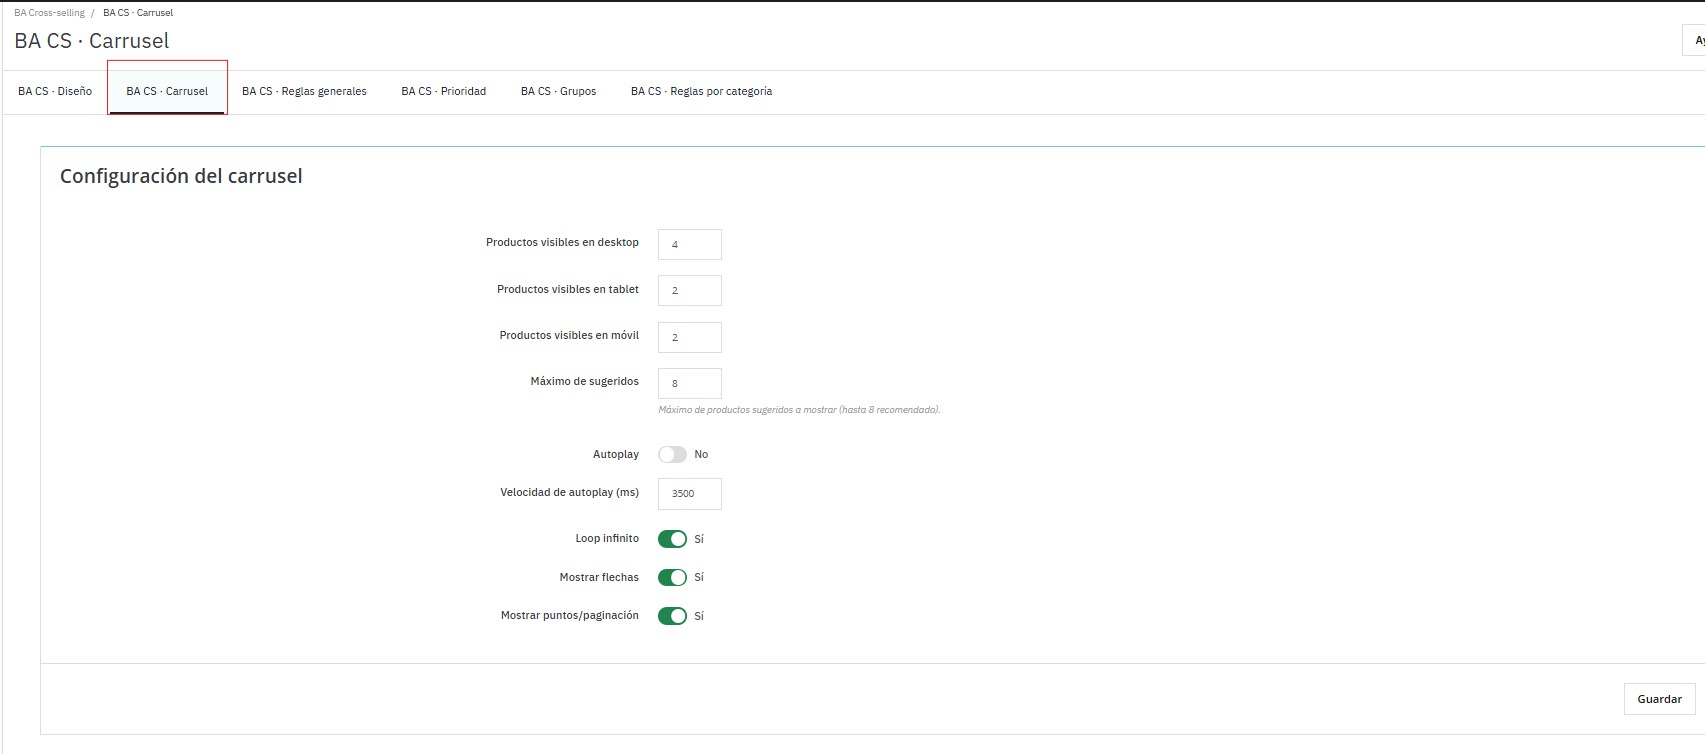
Task: Click the partially visible button at top right
Action: [1694, 40]
